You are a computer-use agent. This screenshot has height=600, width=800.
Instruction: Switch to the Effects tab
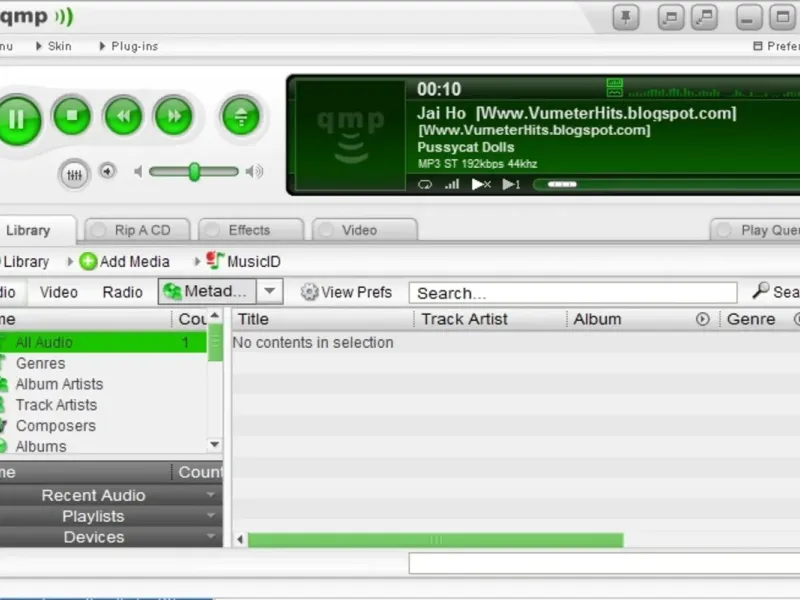coord(251,230)
